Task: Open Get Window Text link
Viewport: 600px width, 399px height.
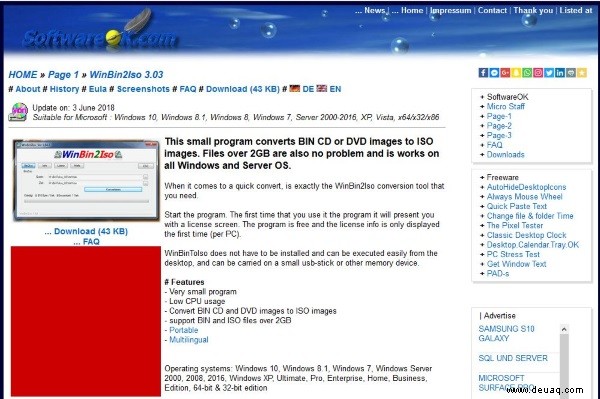Action: click(x=516, y=264)
